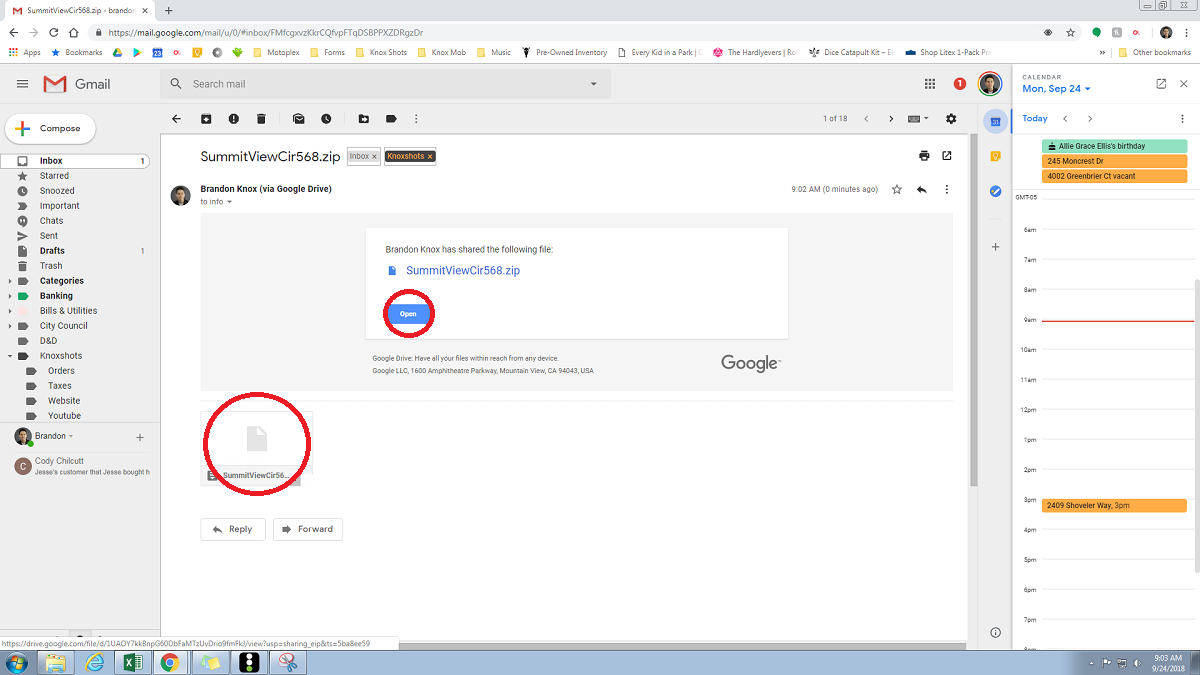
Task: Open Gmail settings gear icon
Action: point(951,119)
